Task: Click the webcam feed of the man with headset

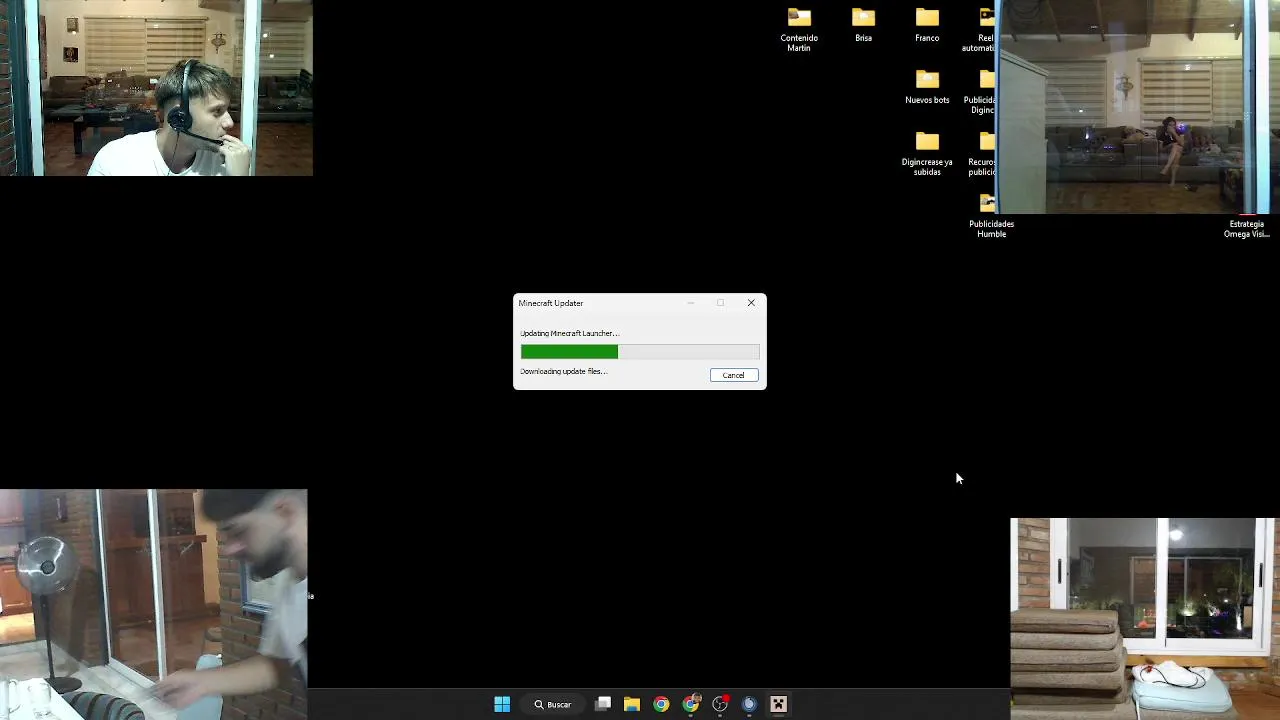Action: click(156, 88)
